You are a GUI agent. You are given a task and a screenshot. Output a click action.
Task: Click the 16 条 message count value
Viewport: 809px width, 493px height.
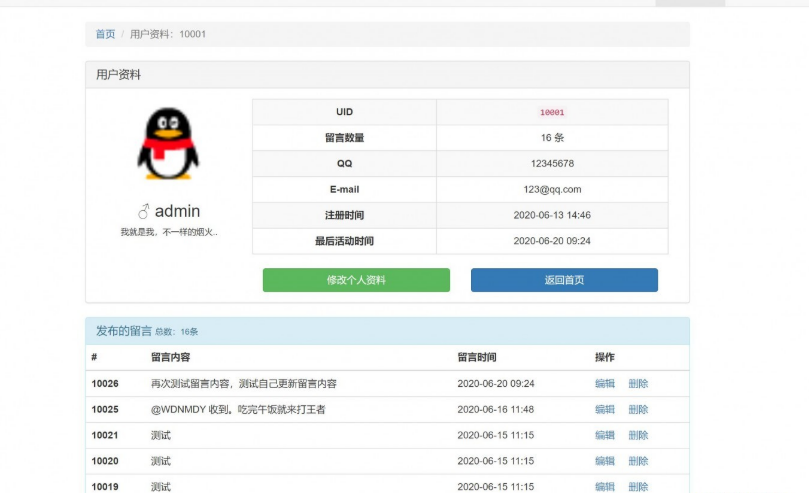coord(552,138)
